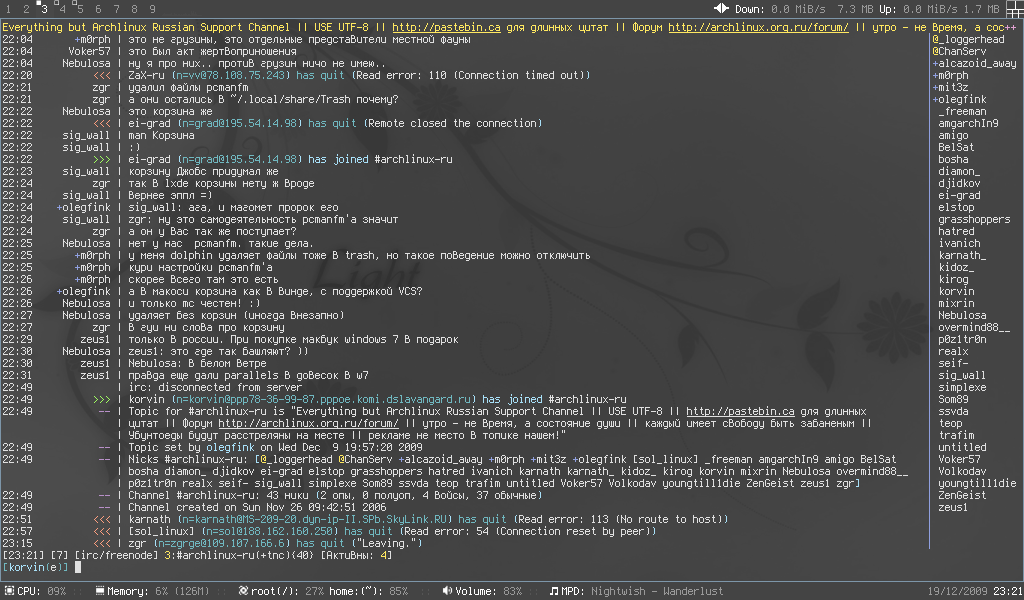Click the Volume speaker icon

coord(445,591)
